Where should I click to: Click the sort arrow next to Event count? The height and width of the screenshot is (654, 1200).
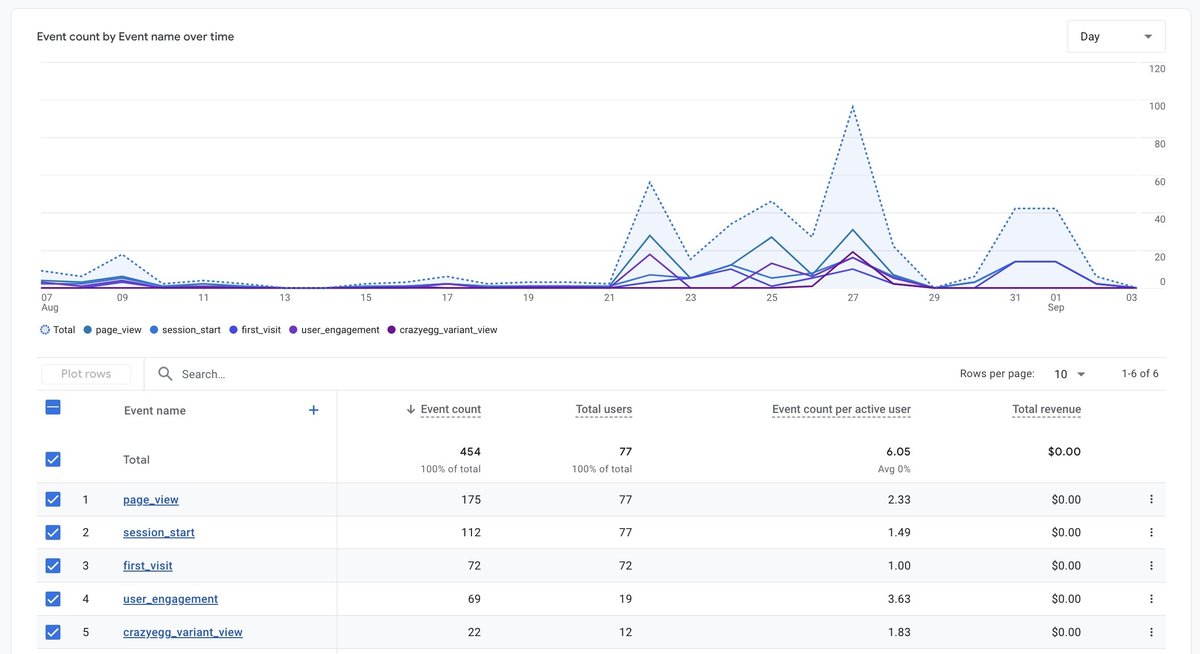[410, 410]
